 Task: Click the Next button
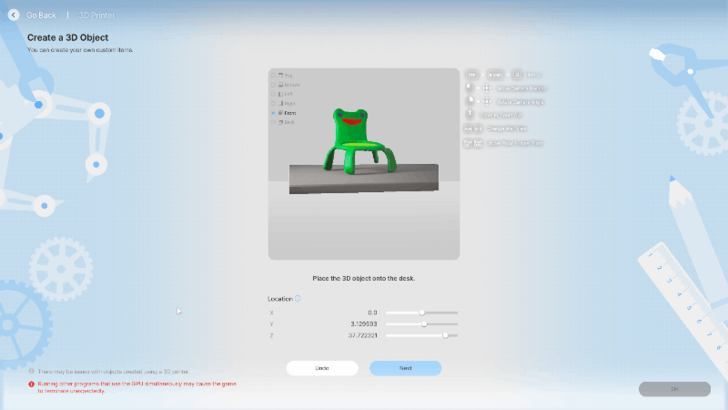pyautogui.click(x=405, y=368)
